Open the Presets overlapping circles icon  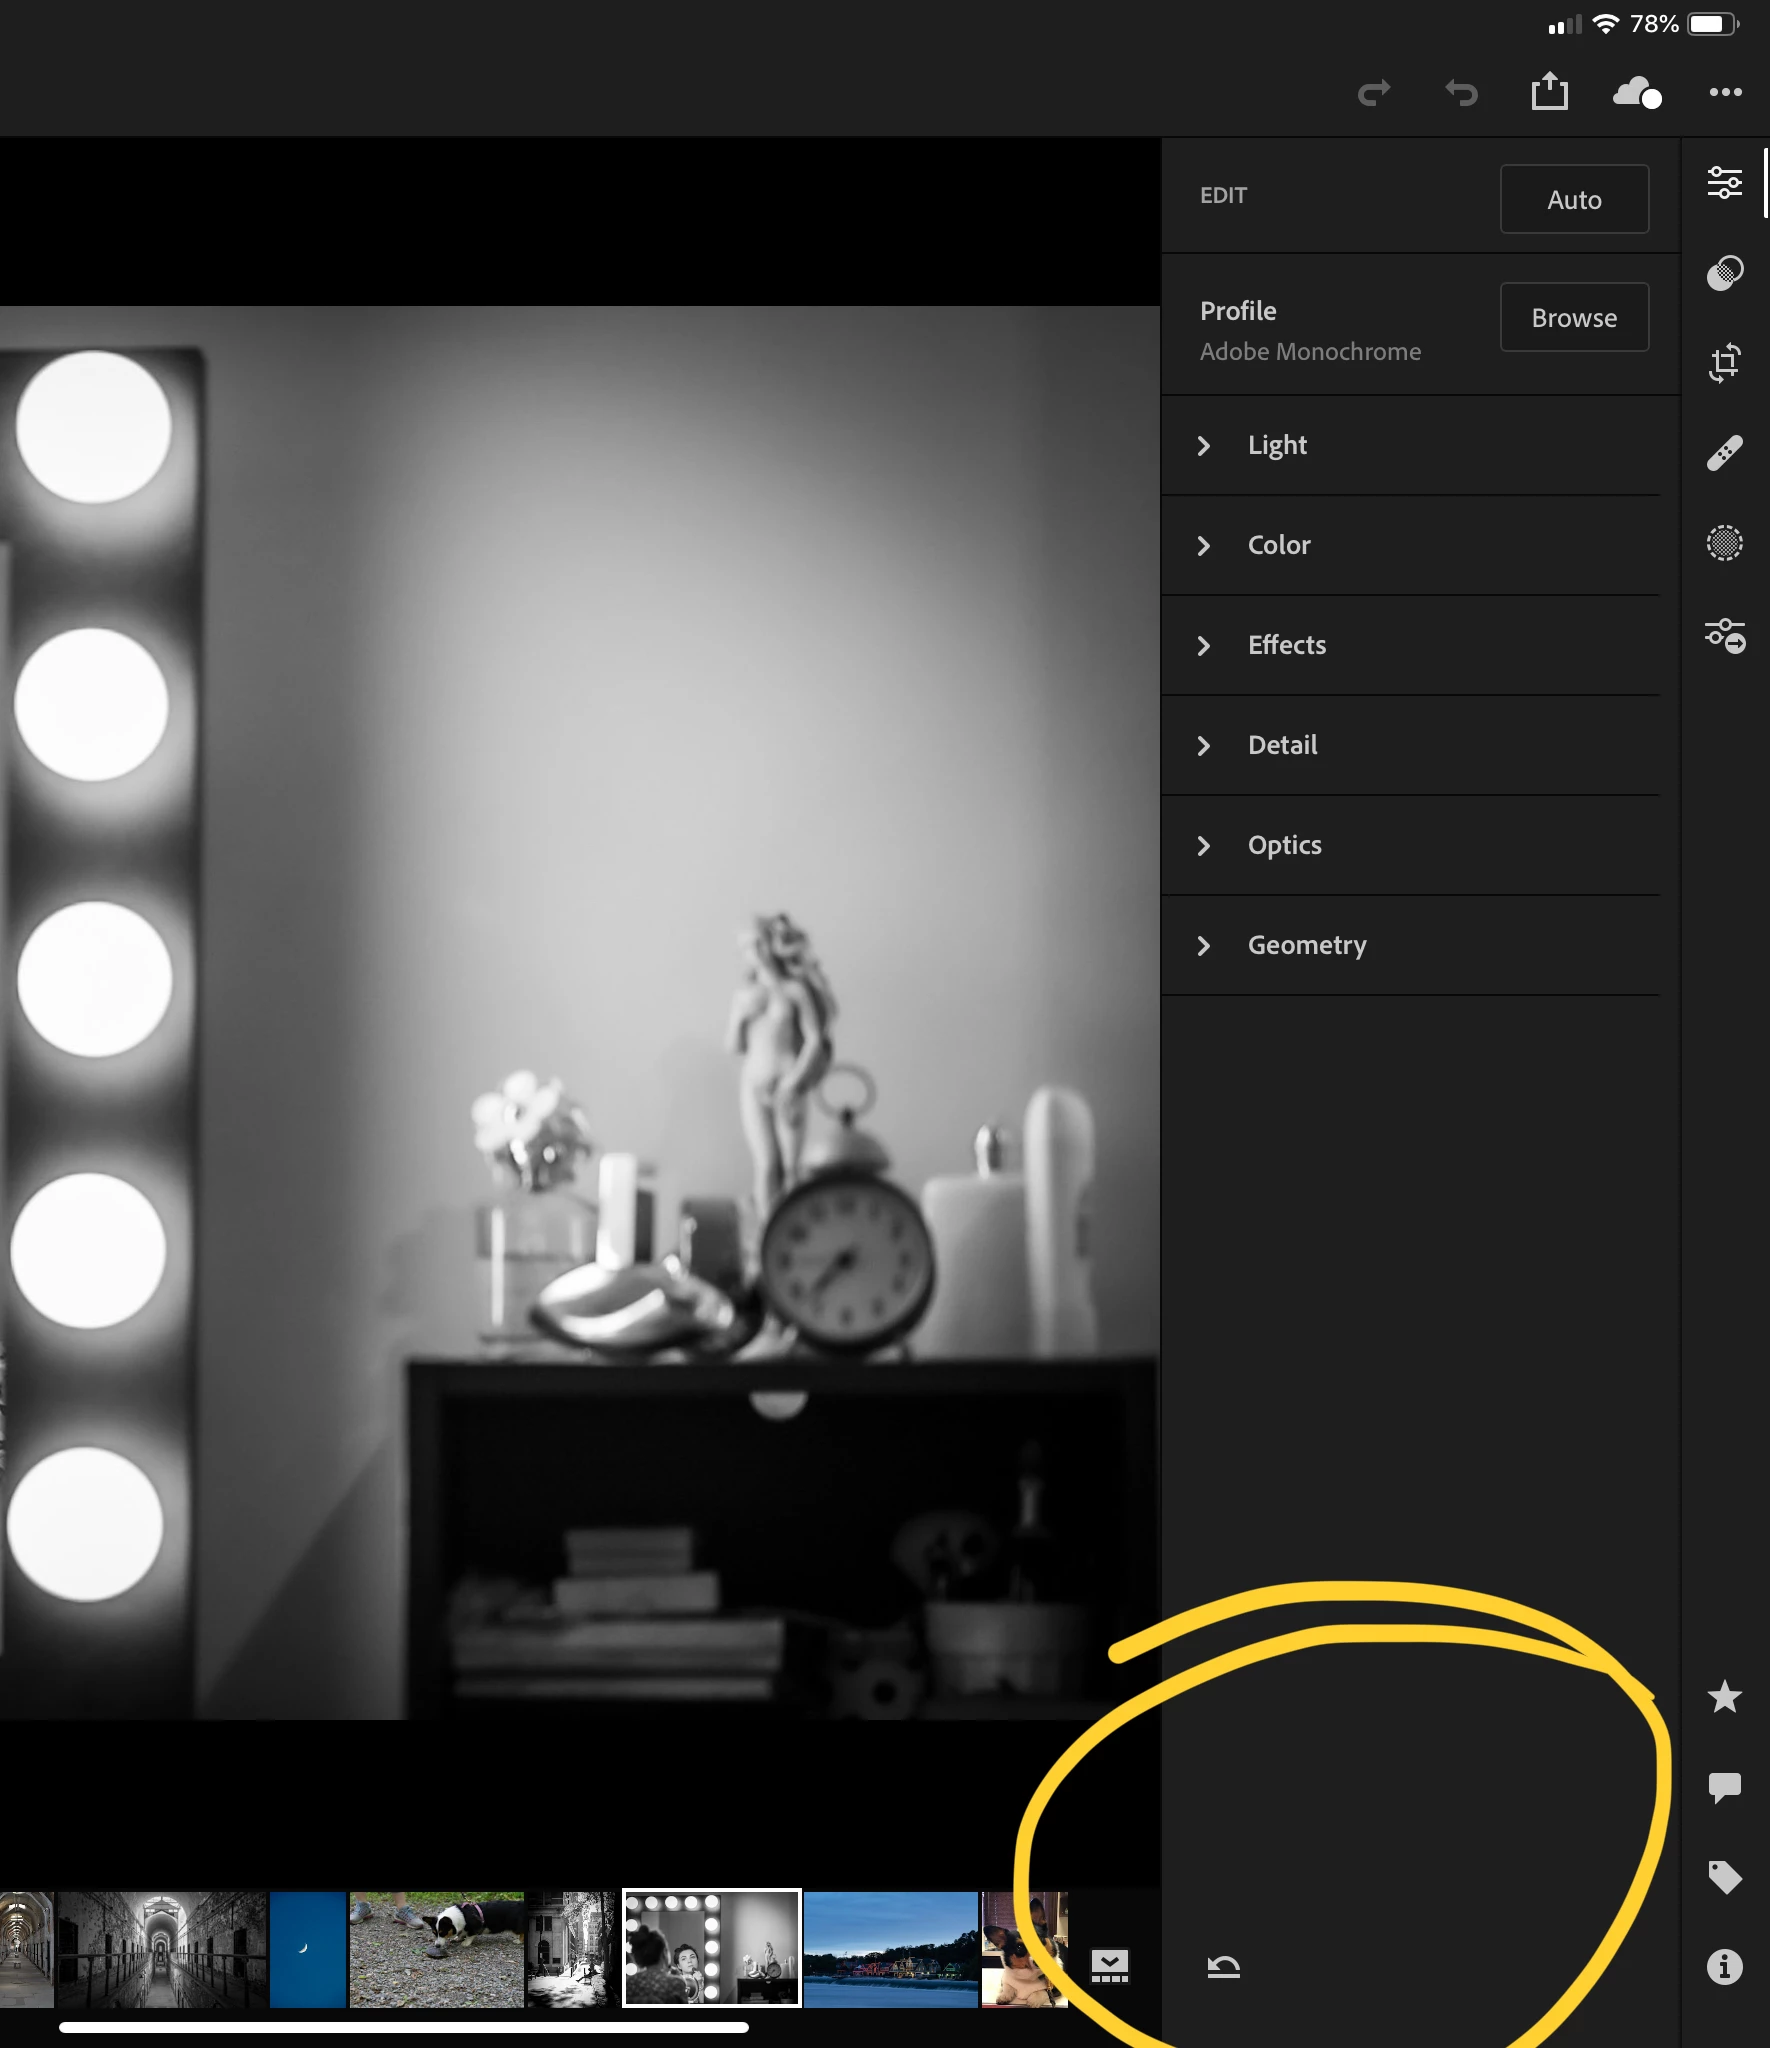click(1725, 272)
